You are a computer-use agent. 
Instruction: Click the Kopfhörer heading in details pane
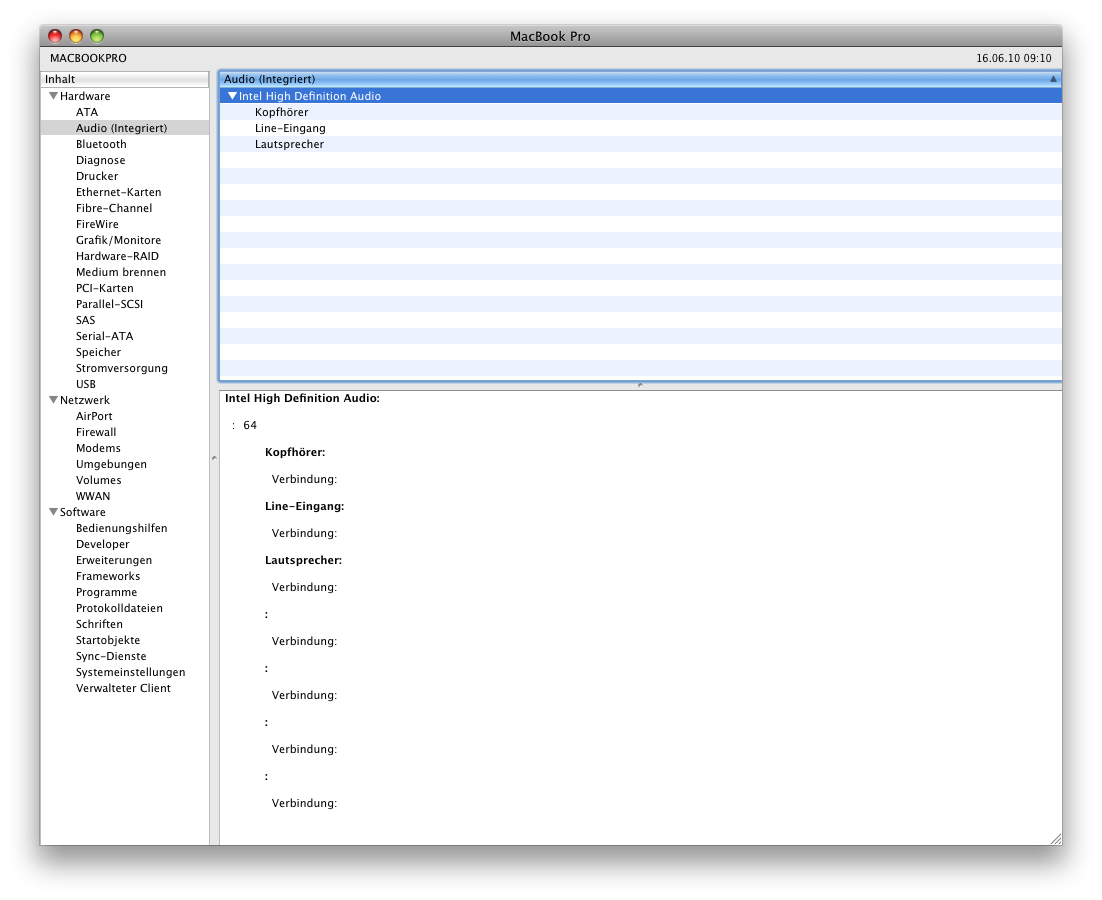tap(295, 452)
